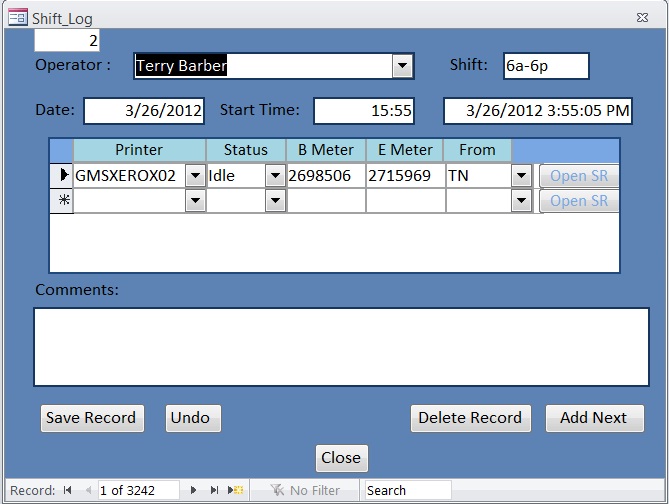
Task: Click the Shift field 6a-6p
Action: point(546,66)
